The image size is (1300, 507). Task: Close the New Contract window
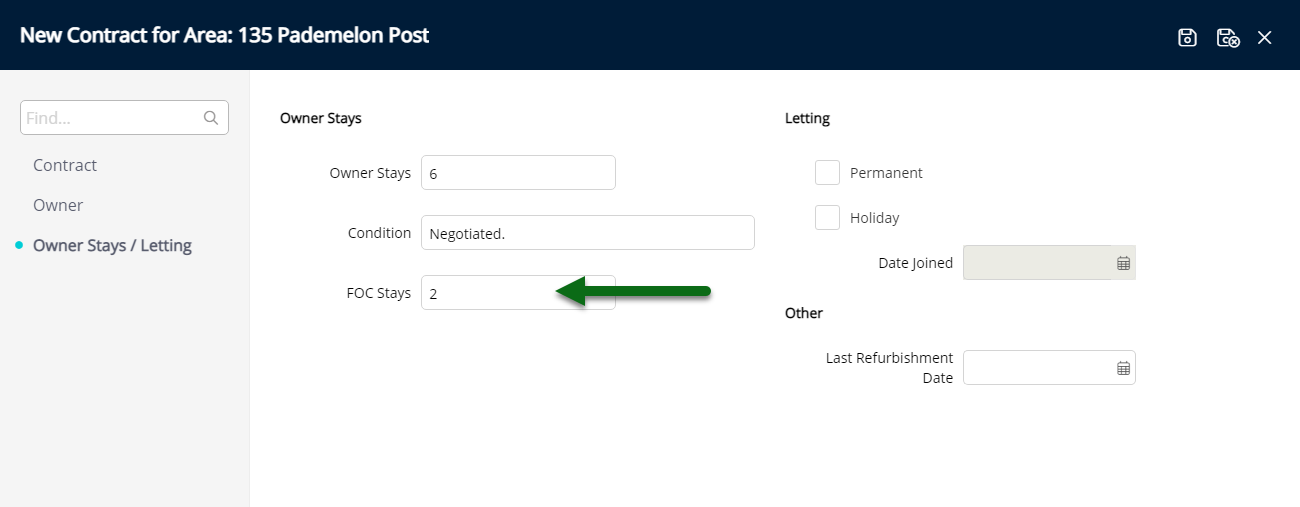coord(1265,37)
